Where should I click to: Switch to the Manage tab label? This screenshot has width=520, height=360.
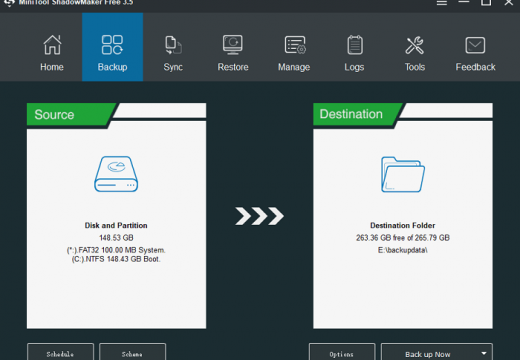click(294, 67)
